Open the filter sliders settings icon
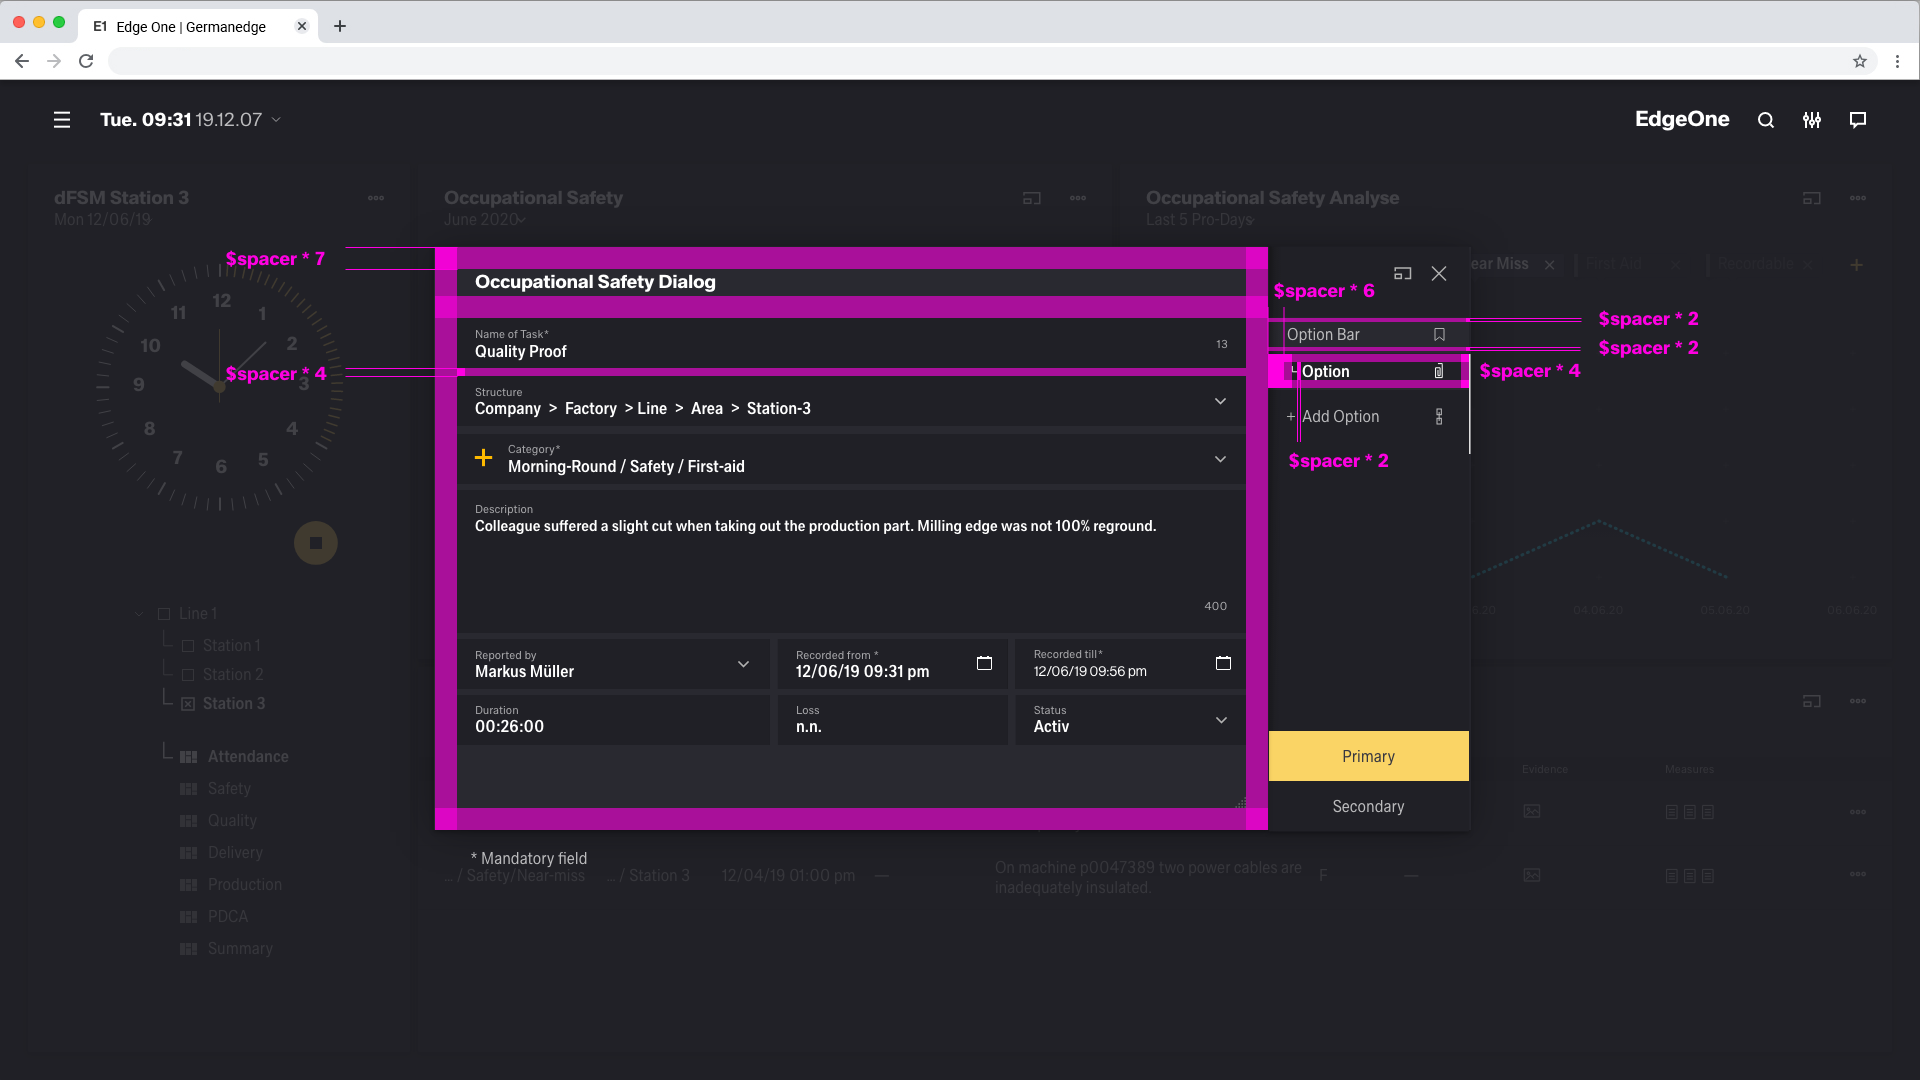 1812,120
